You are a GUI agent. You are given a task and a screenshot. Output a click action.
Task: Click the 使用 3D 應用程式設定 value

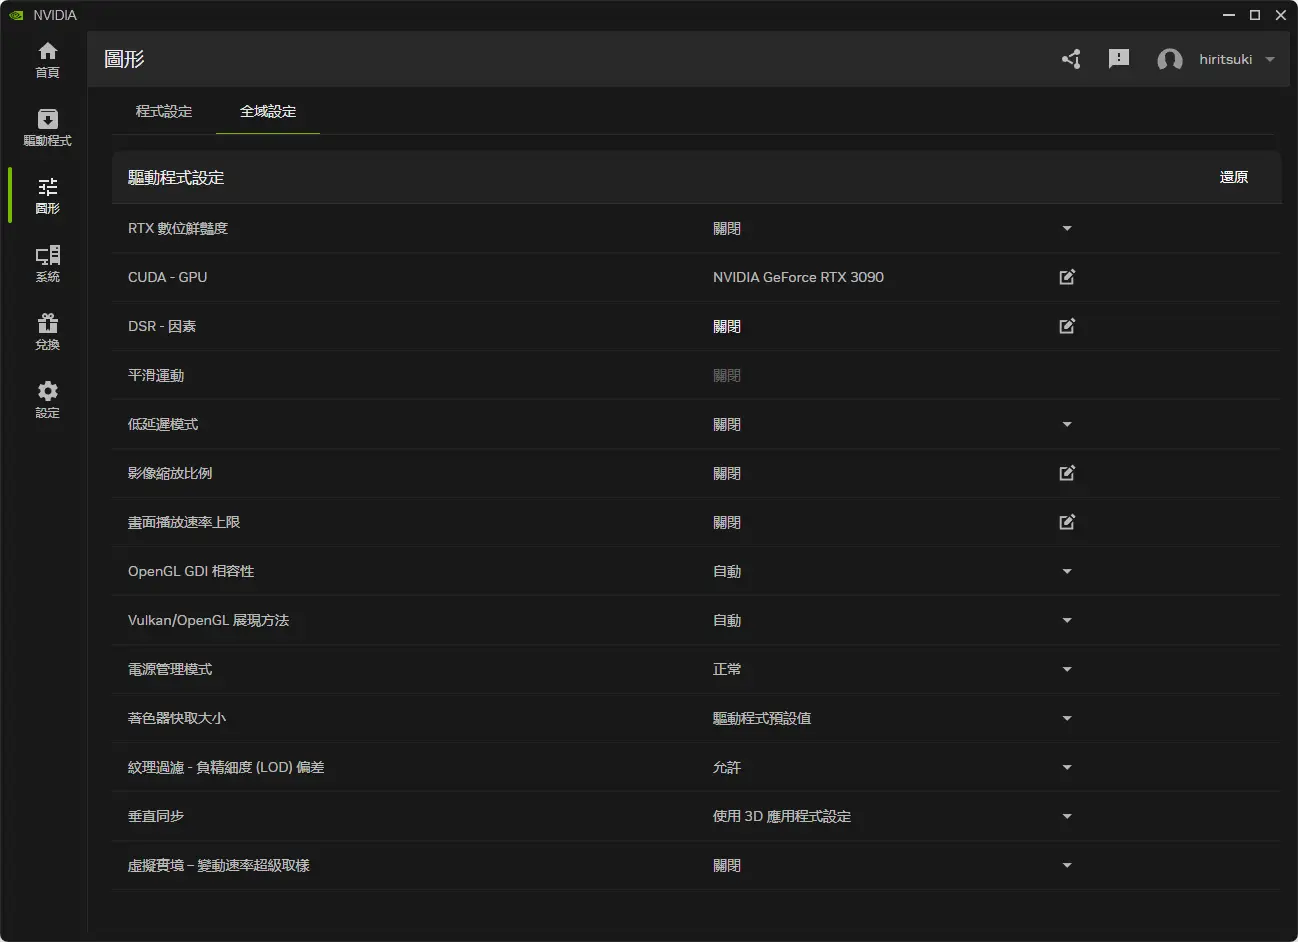pos(782,816)
